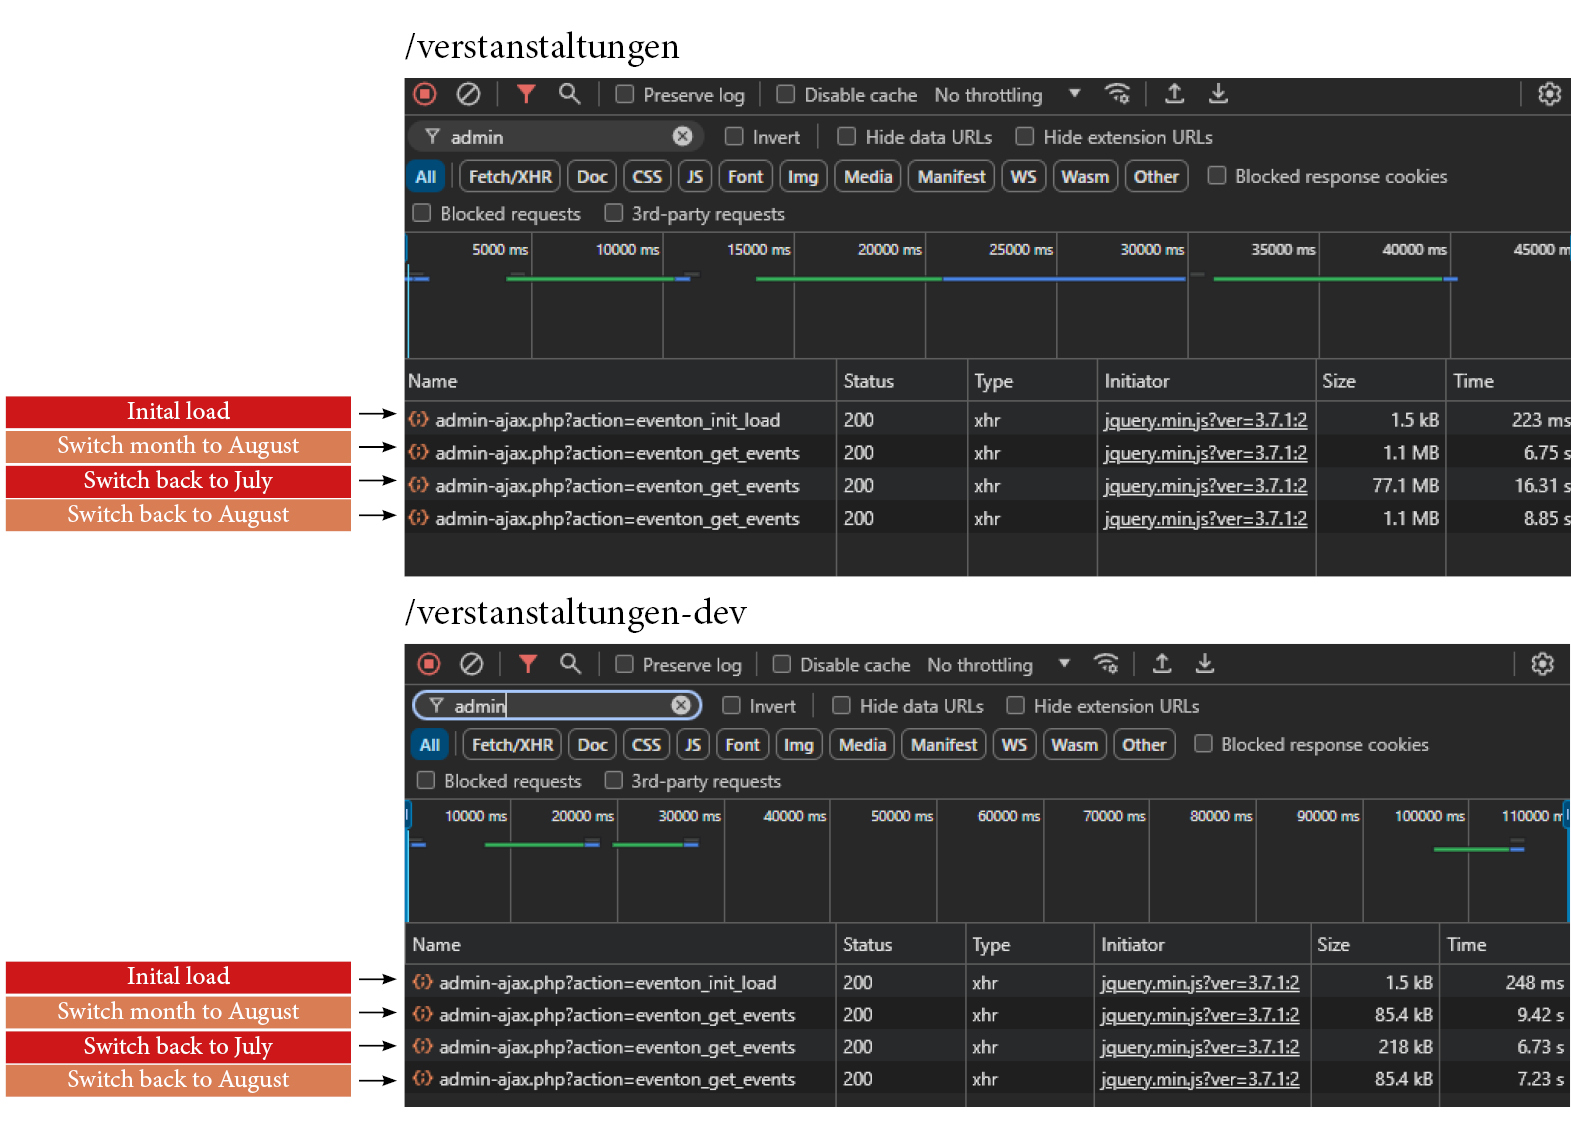Image resolution: width=1571 pixels, height=1122 pixels.
Task: Select Wasm filter in bottom panel
Action: pyautogui.click(x=1074, y=744)
